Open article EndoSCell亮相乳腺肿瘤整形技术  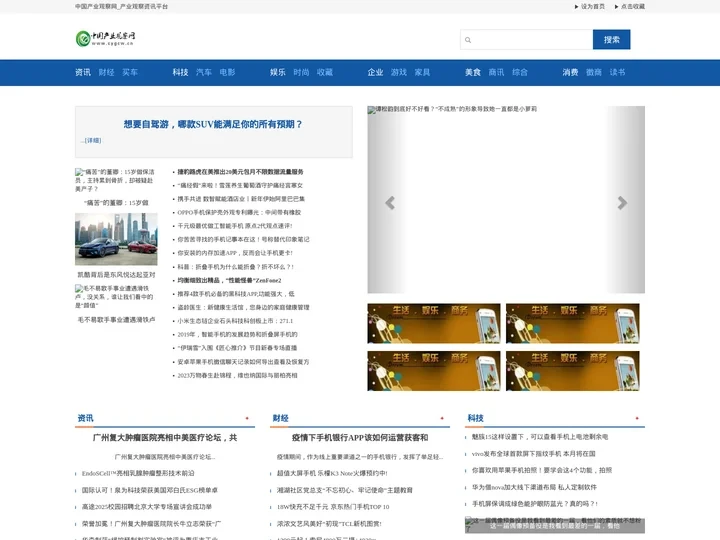[138, 473]
